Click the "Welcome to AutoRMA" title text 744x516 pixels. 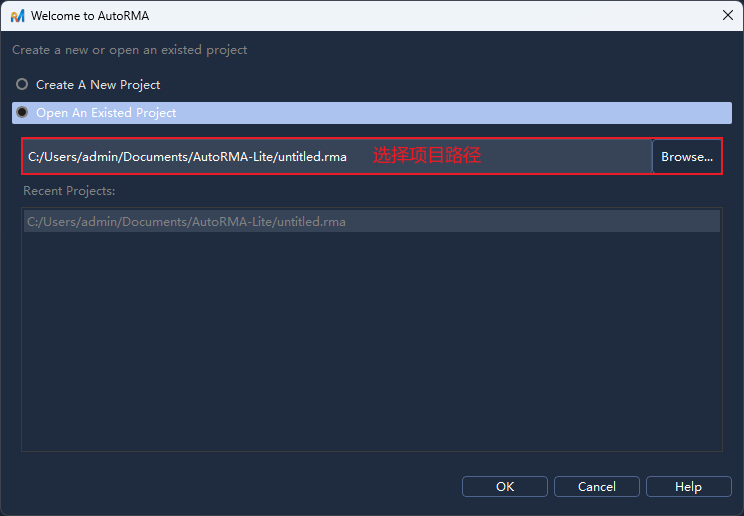pyautogui.click(x=90, y=16)
